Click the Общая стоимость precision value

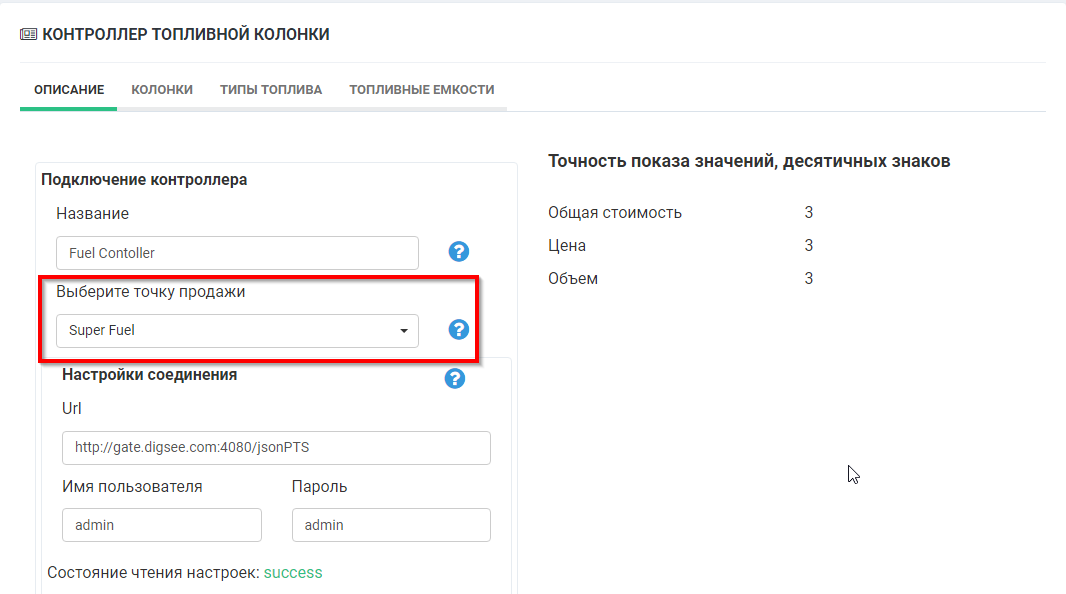808,212
